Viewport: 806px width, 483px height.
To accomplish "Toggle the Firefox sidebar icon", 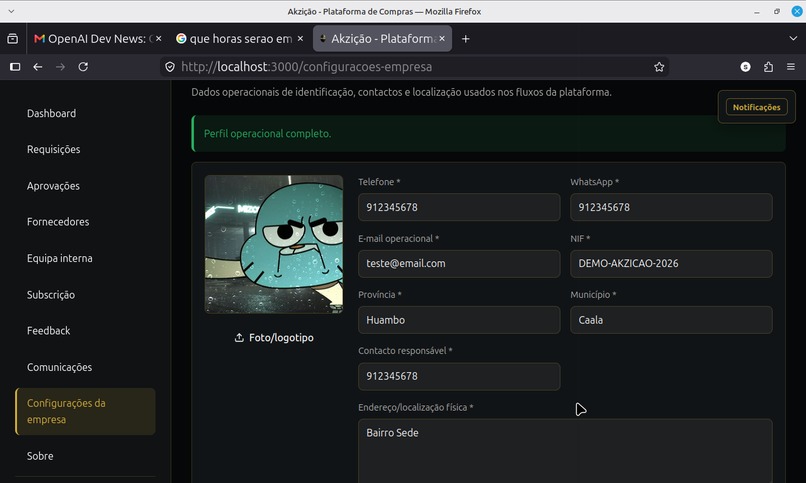I will tap(15, 67).
